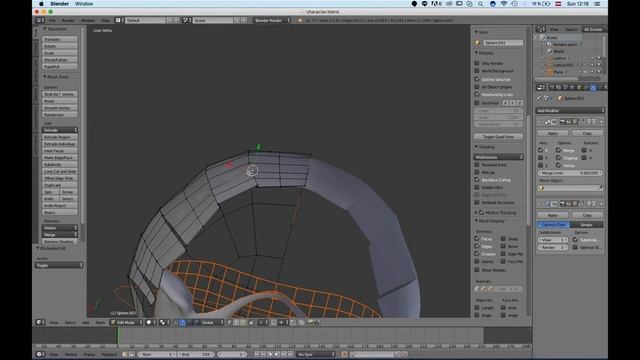Open Help menu in Blender info header
The image size is (640, 360).
[105, 20]
